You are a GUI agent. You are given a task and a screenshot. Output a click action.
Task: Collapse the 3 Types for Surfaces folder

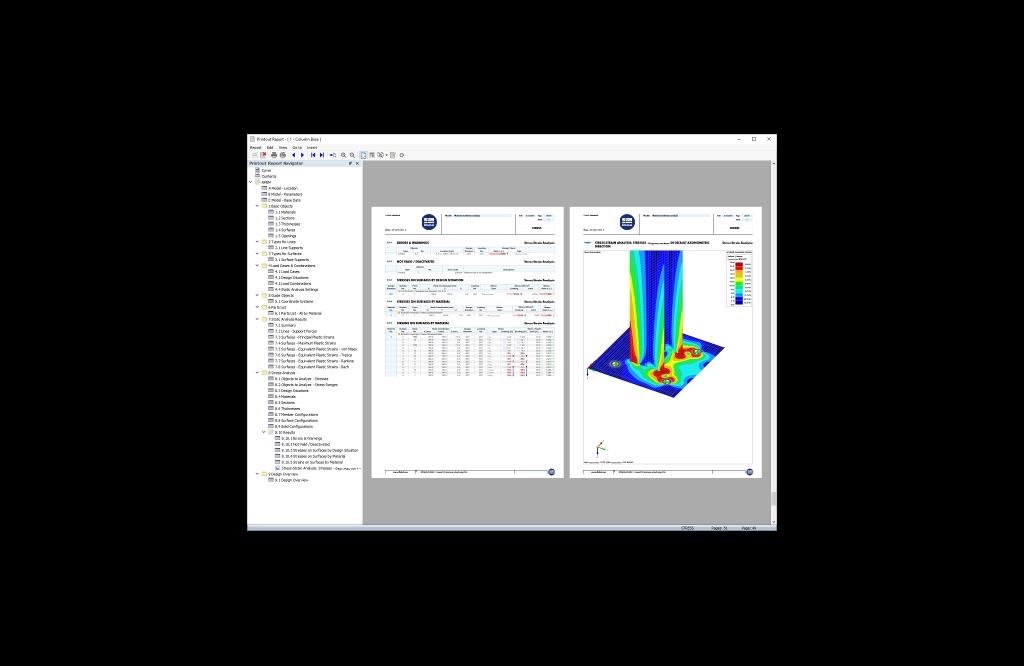coord(257,253)
